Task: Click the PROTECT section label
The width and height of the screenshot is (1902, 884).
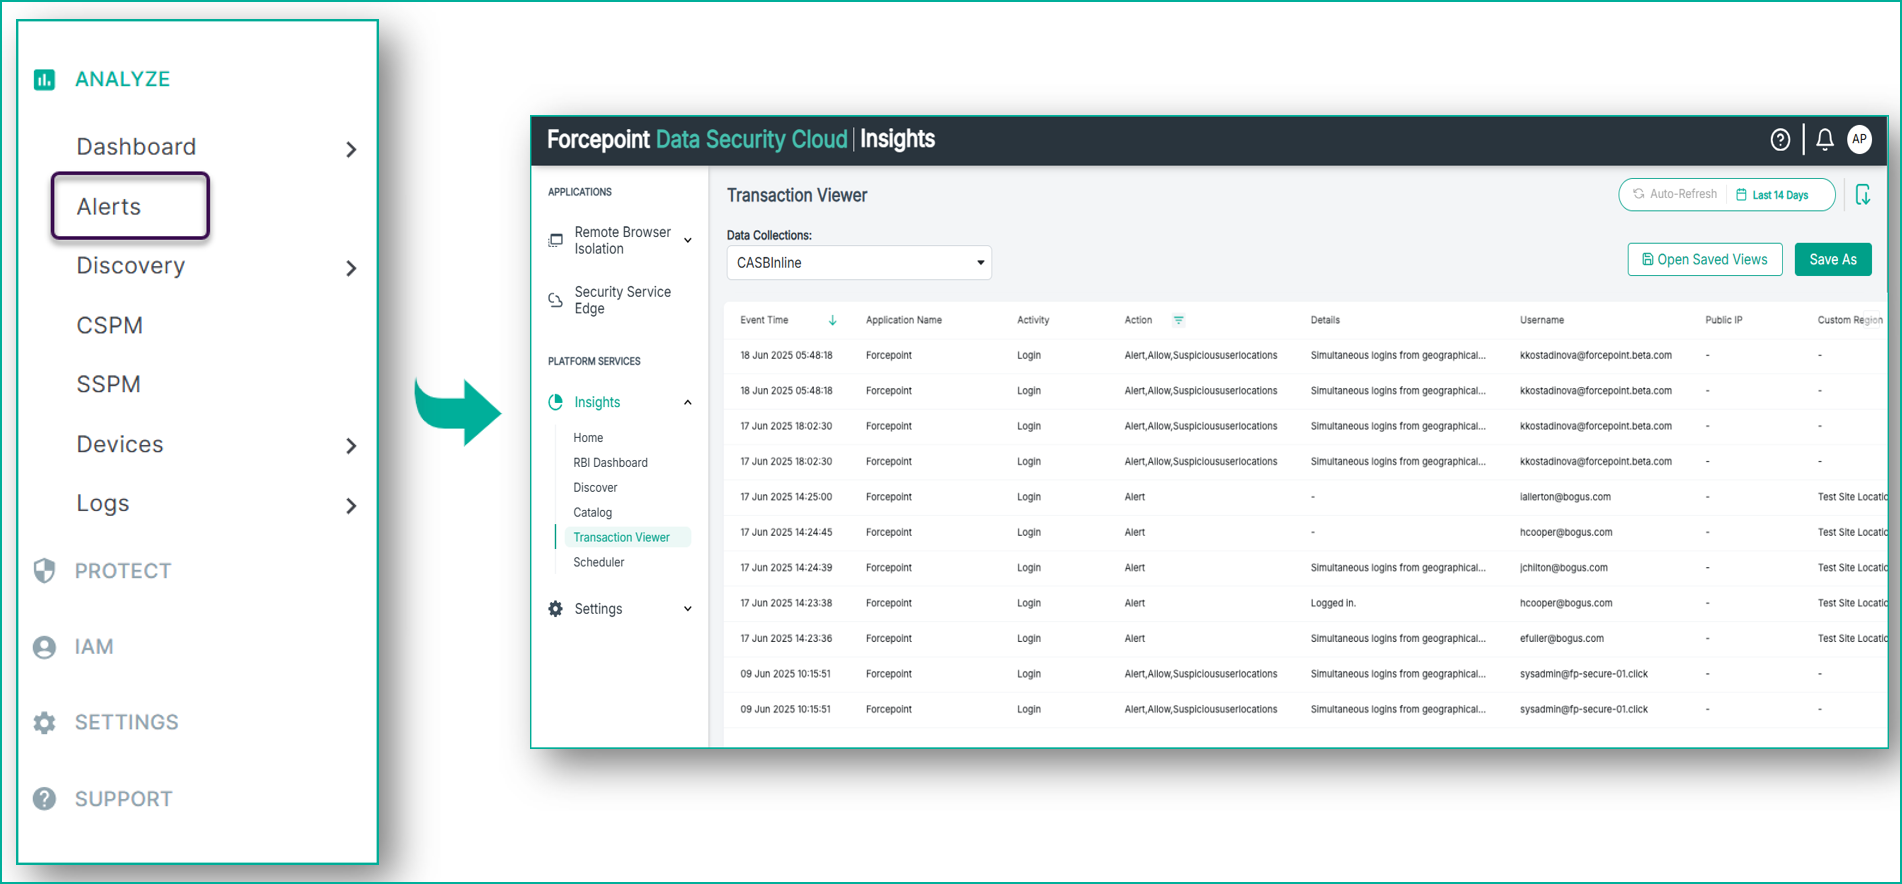Action: pos(123,571)
